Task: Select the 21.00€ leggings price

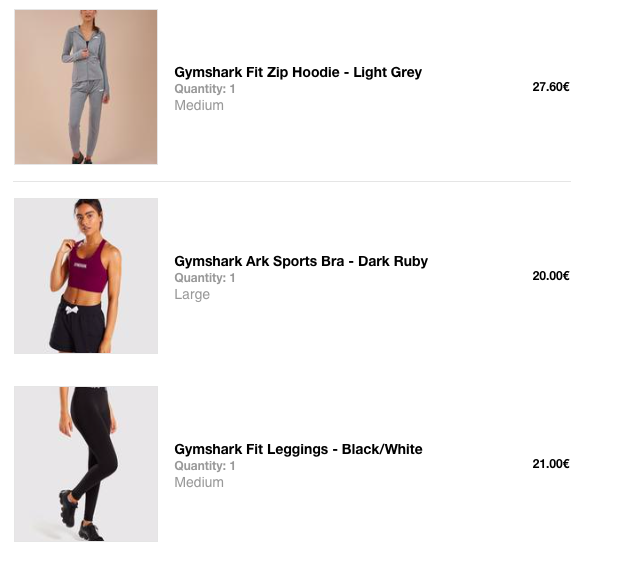Action: (x=551, y=464)
